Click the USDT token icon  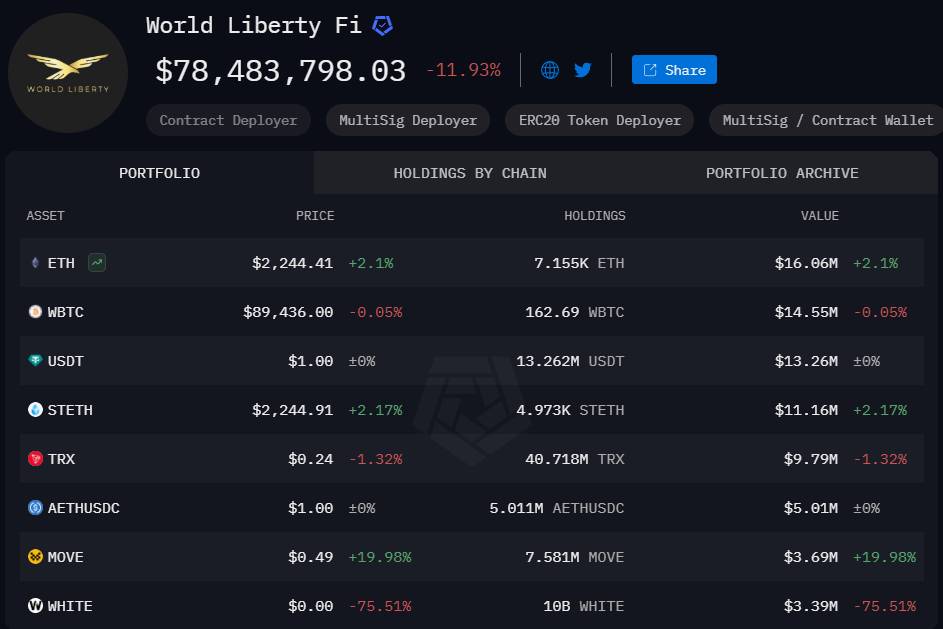coord(35,360)
